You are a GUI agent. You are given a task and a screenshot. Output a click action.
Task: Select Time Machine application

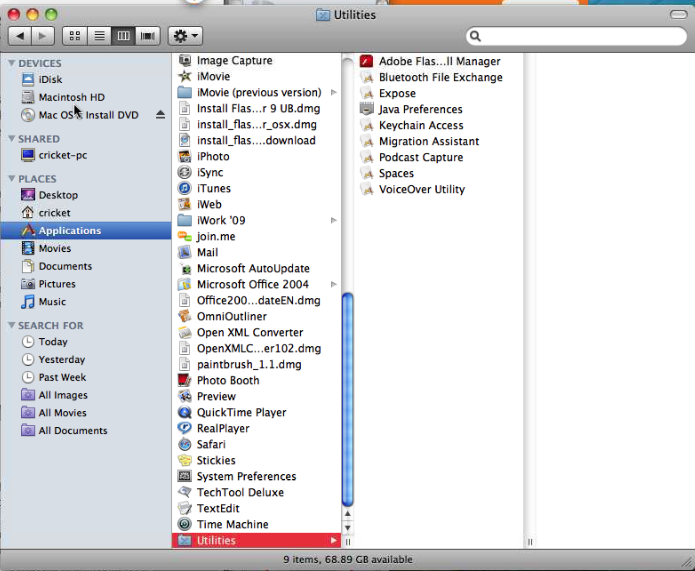click(257, 524)
